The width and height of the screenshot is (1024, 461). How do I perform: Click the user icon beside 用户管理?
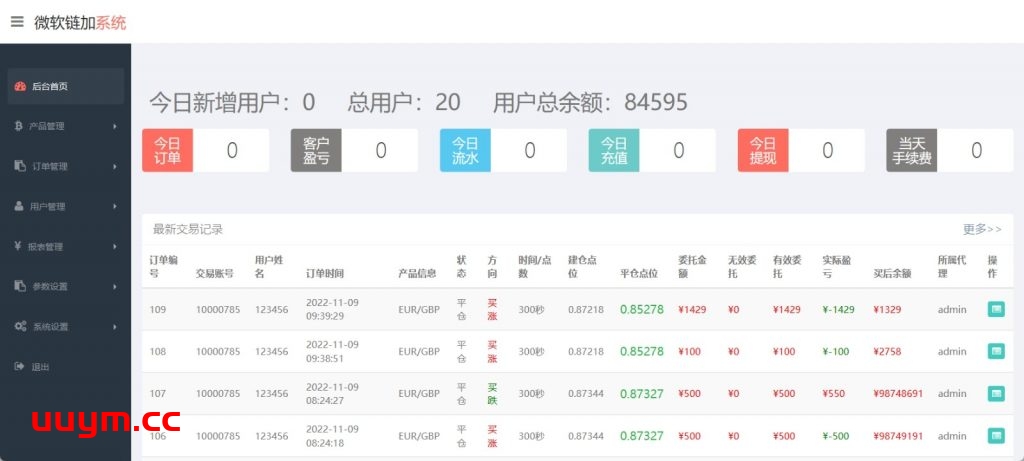point(19,207)
